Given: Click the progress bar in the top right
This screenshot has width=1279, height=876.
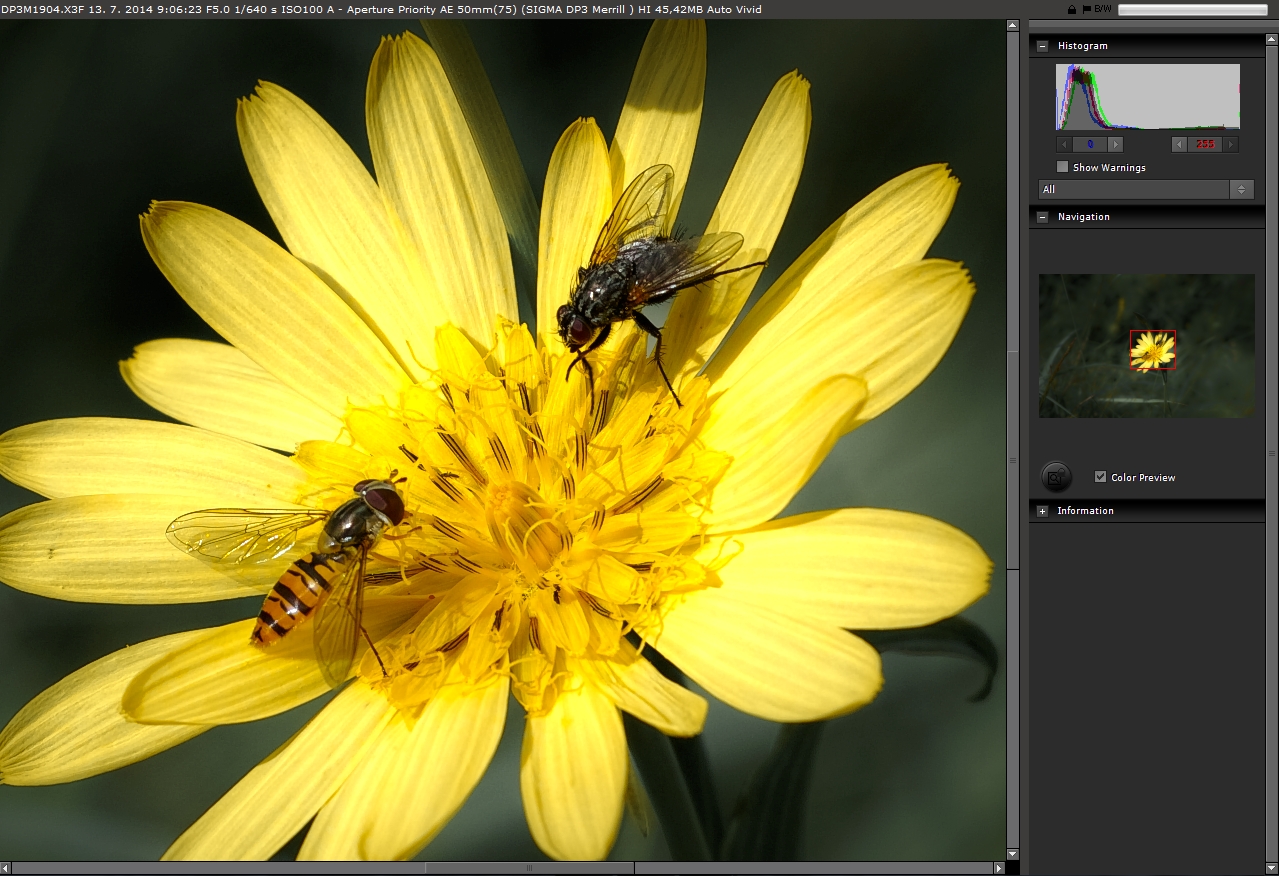Looking at the screenshot, I should point(1191,9).
